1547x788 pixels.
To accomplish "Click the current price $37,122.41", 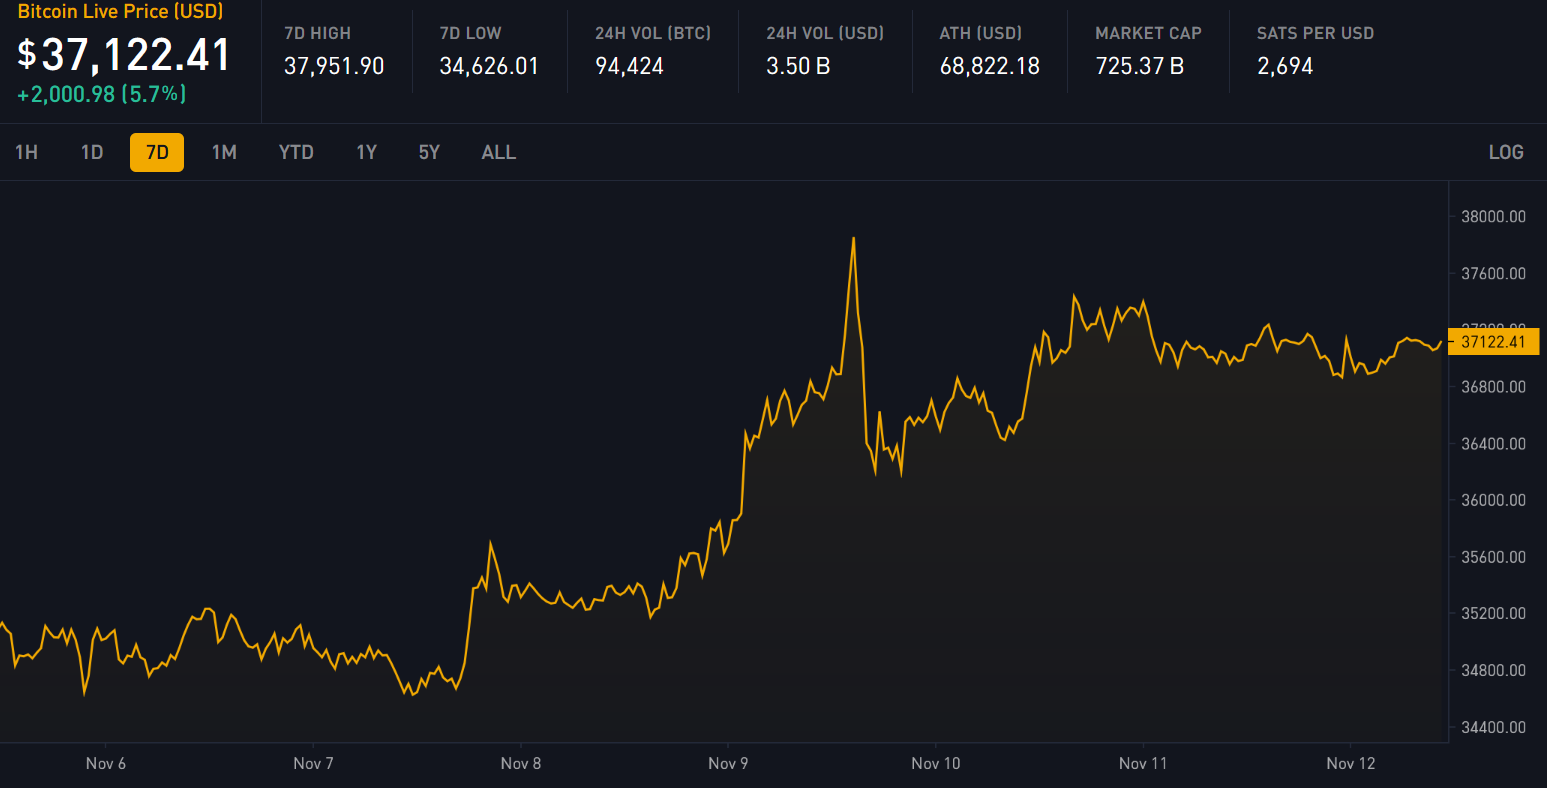I will tap(125, 55).
